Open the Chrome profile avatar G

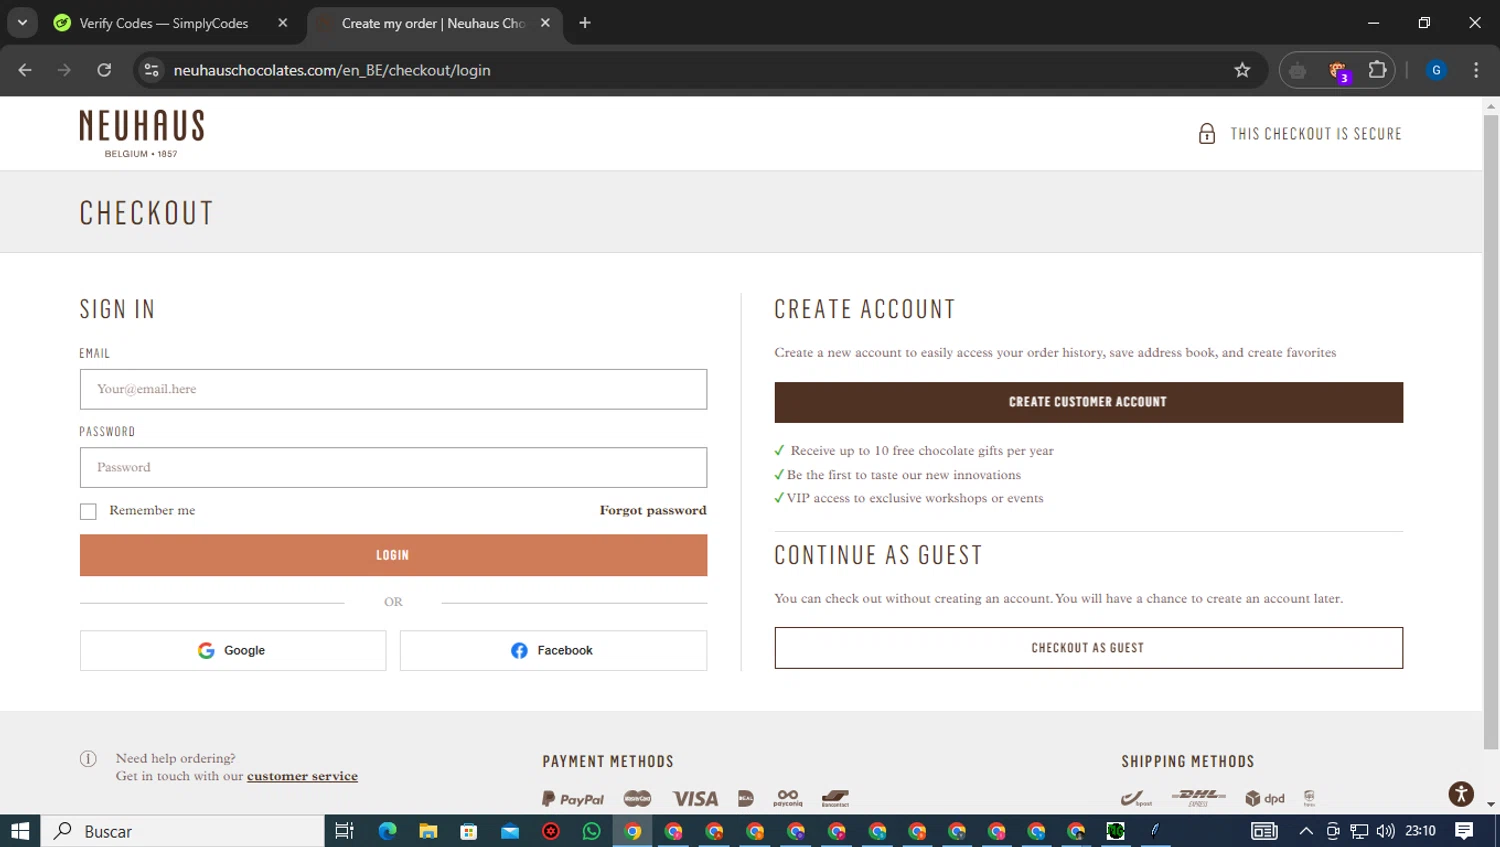coord(1436,70)
